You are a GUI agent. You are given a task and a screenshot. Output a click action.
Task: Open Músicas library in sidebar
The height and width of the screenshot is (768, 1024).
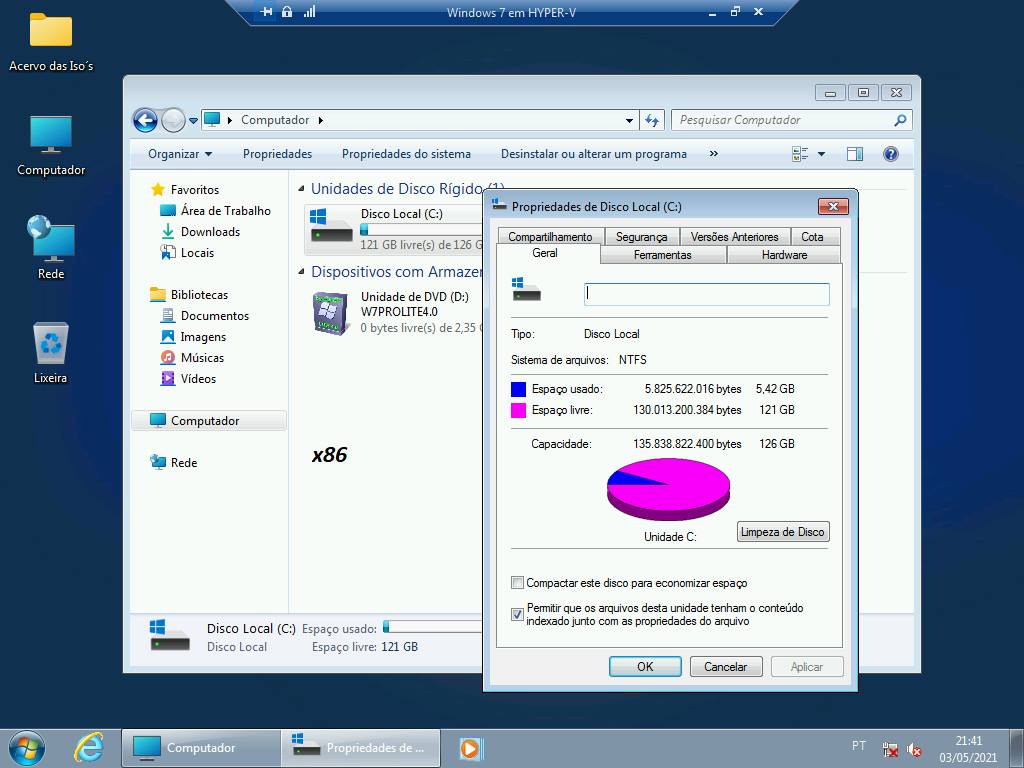click(192, 357)
